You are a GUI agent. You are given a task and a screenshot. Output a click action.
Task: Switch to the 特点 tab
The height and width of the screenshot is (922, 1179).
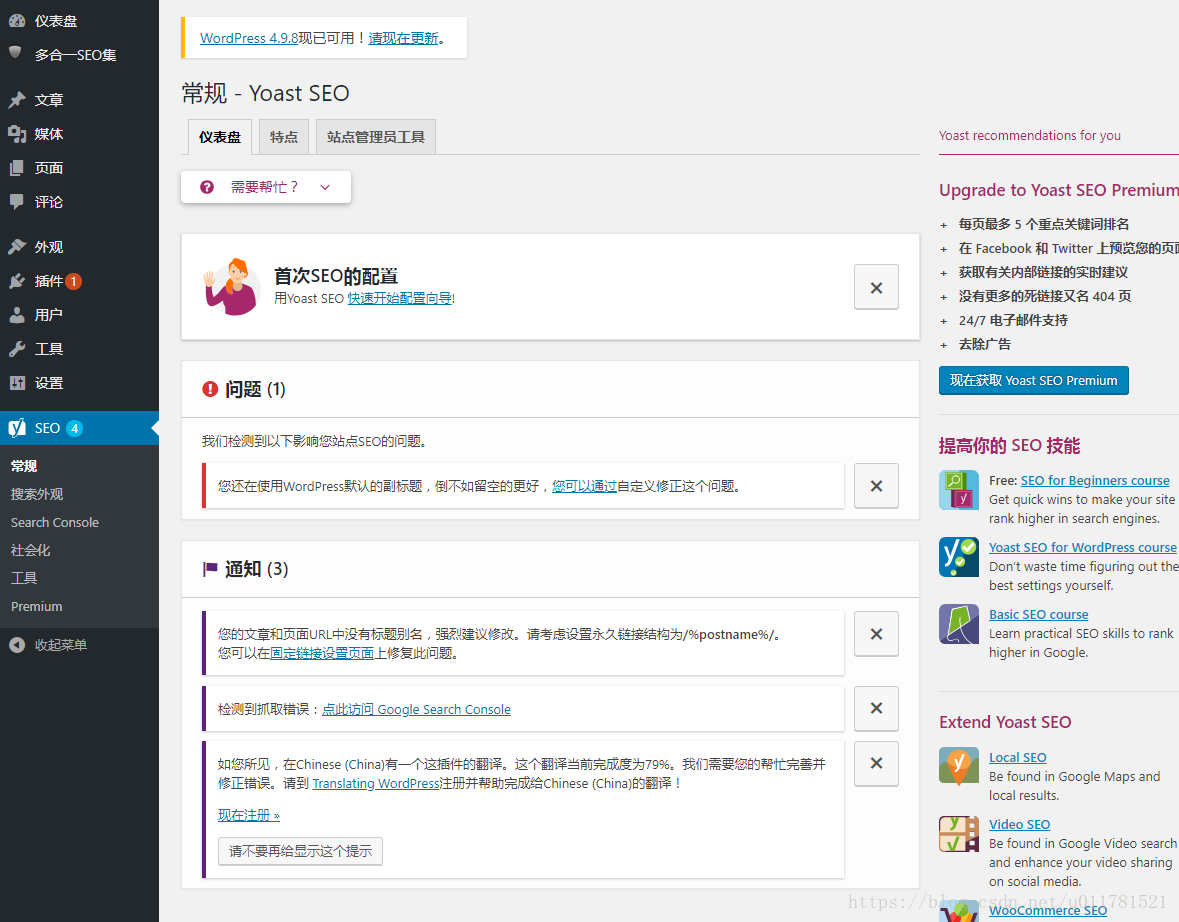coord(283,137)
